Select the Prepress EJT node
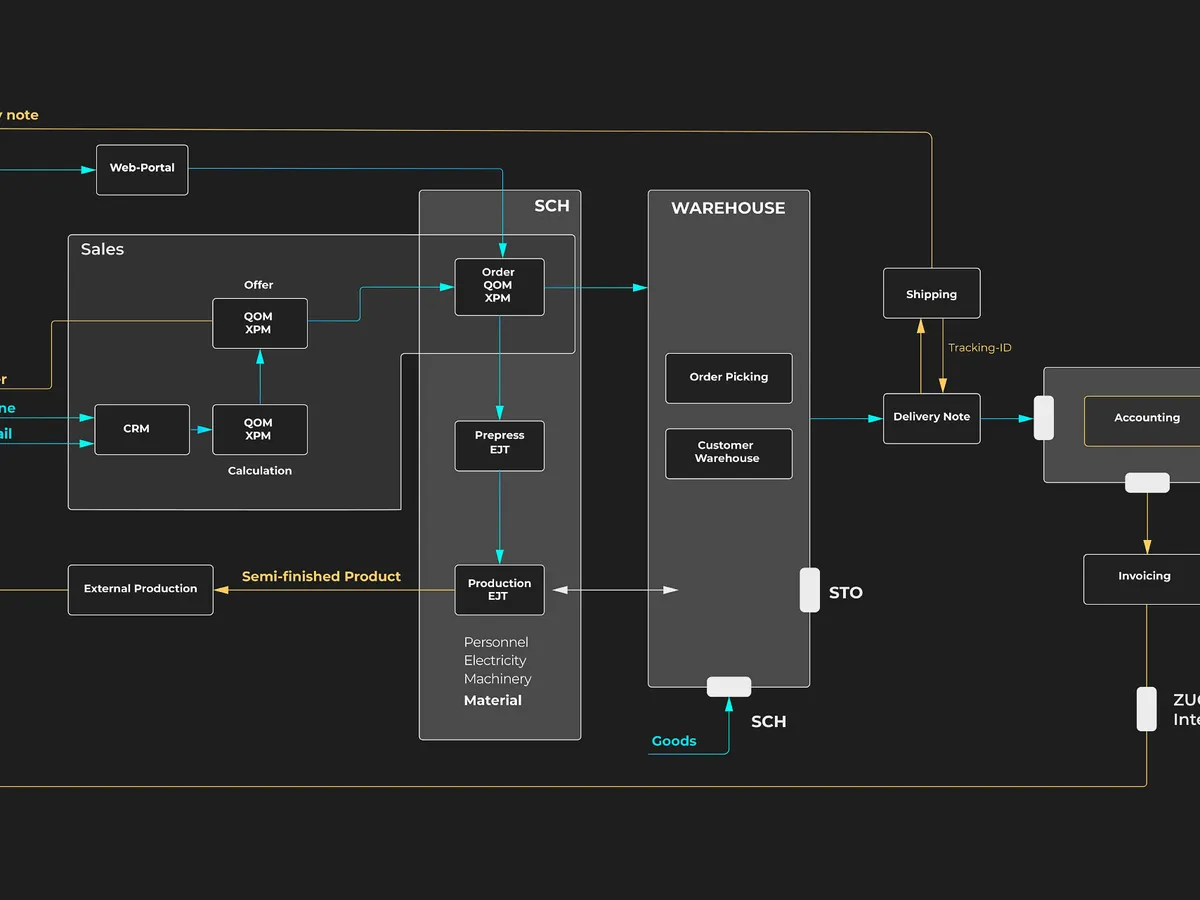Screen dimensions: 1200x900 coord(499,444)
